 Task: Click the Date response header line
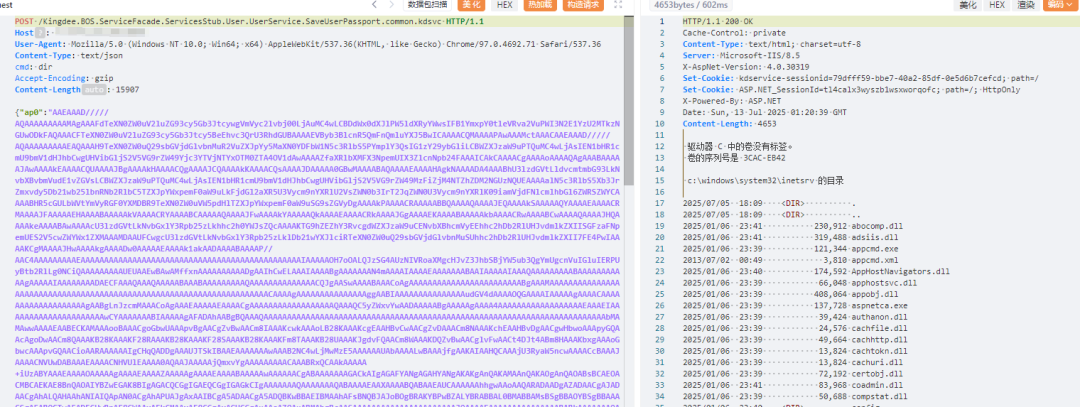click(765, 112)
